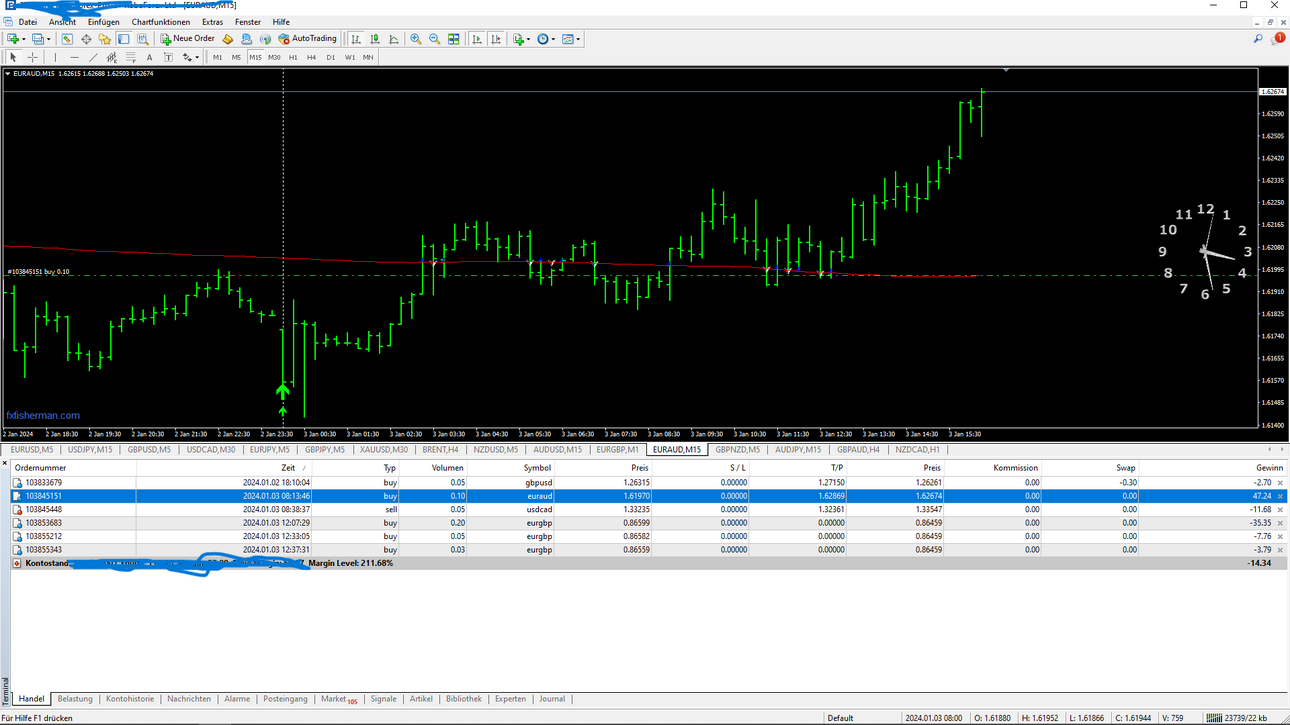
Task: Select the text label tool
Action: click(168, 57)
